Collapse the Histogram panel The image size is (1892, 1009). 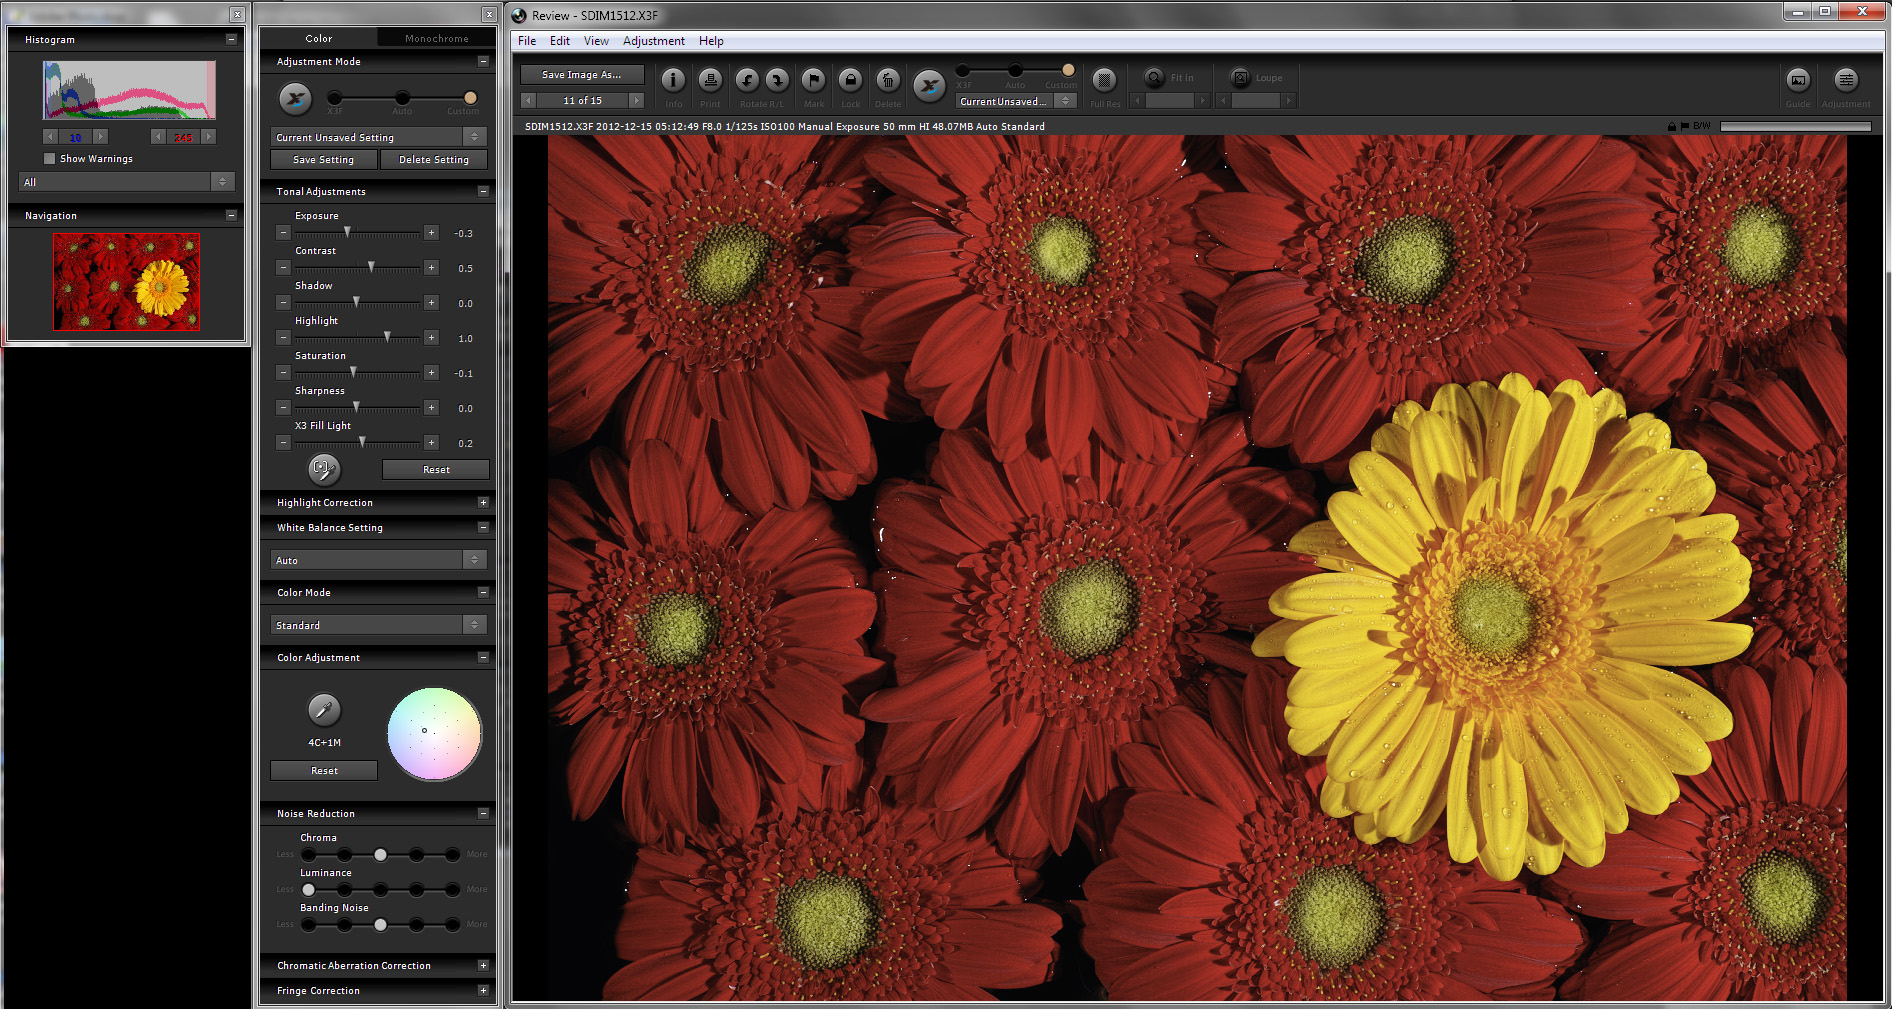point(231,39)
